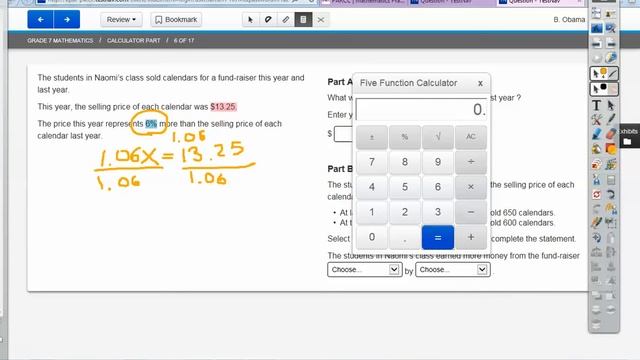Click the highlighted 6% text in the question
Image resolution: width=640 pixels, height=360 pixels.
(x=151, y=124)
